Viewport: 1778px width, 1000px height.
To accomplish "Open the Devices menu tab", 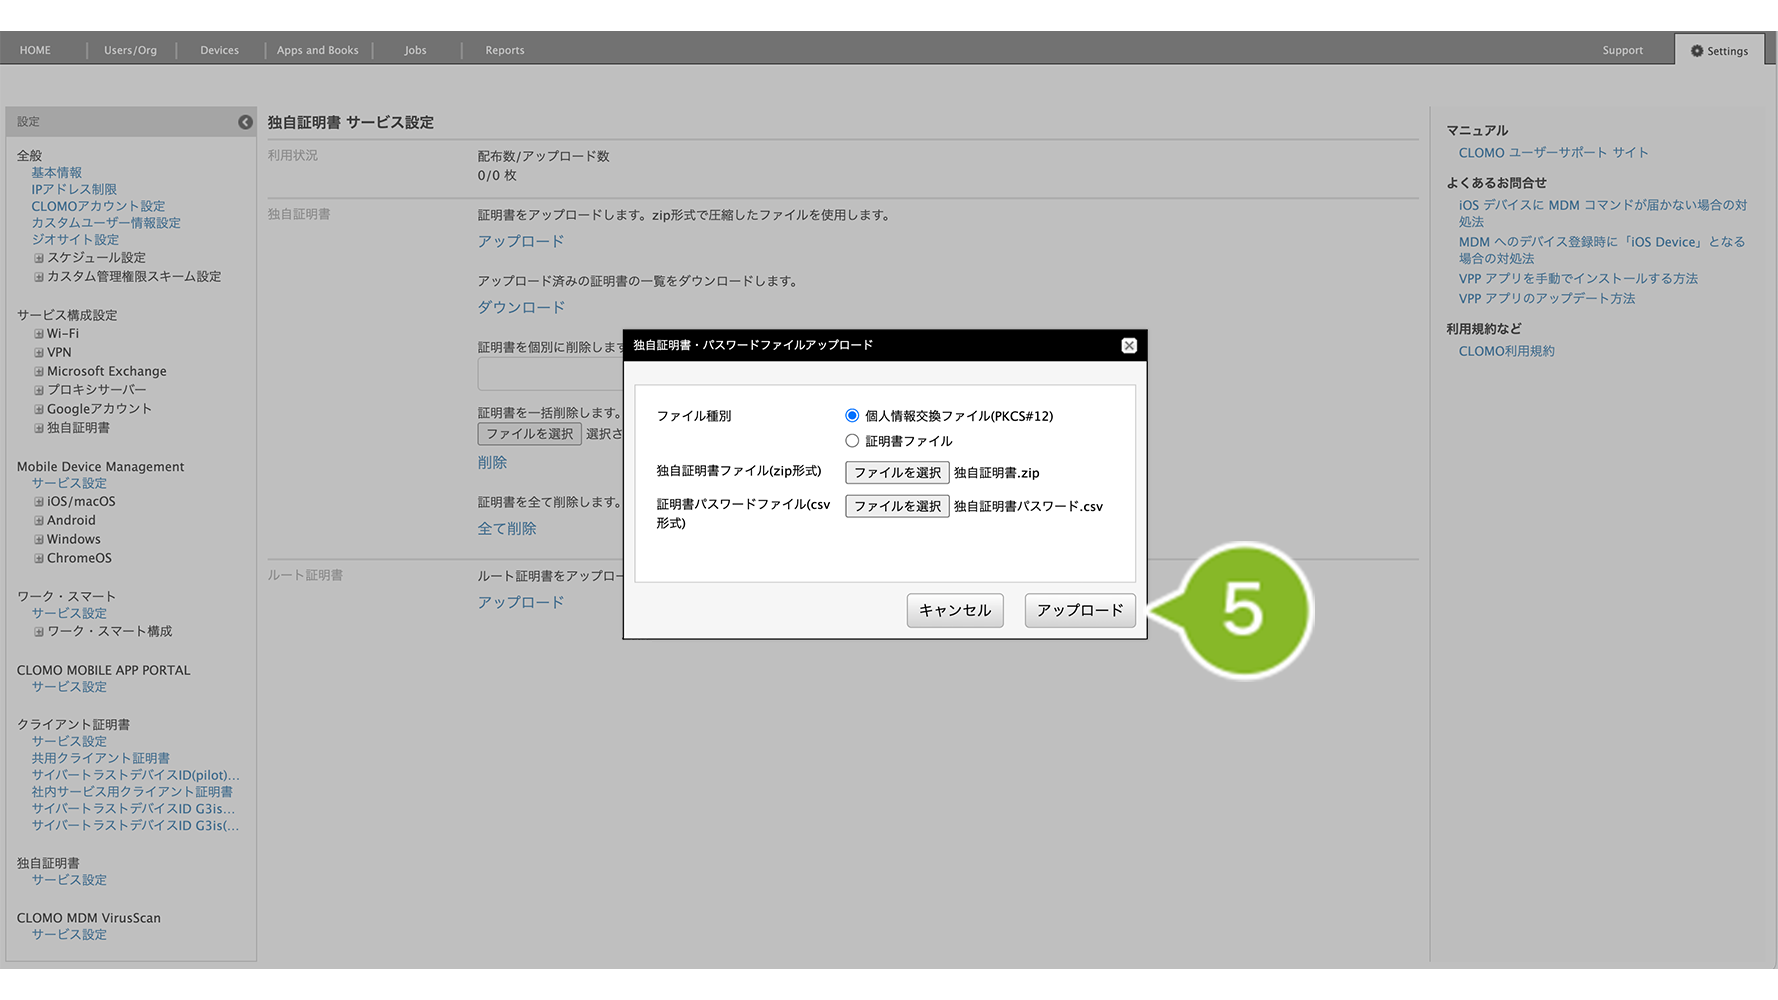I will [219, 50].
